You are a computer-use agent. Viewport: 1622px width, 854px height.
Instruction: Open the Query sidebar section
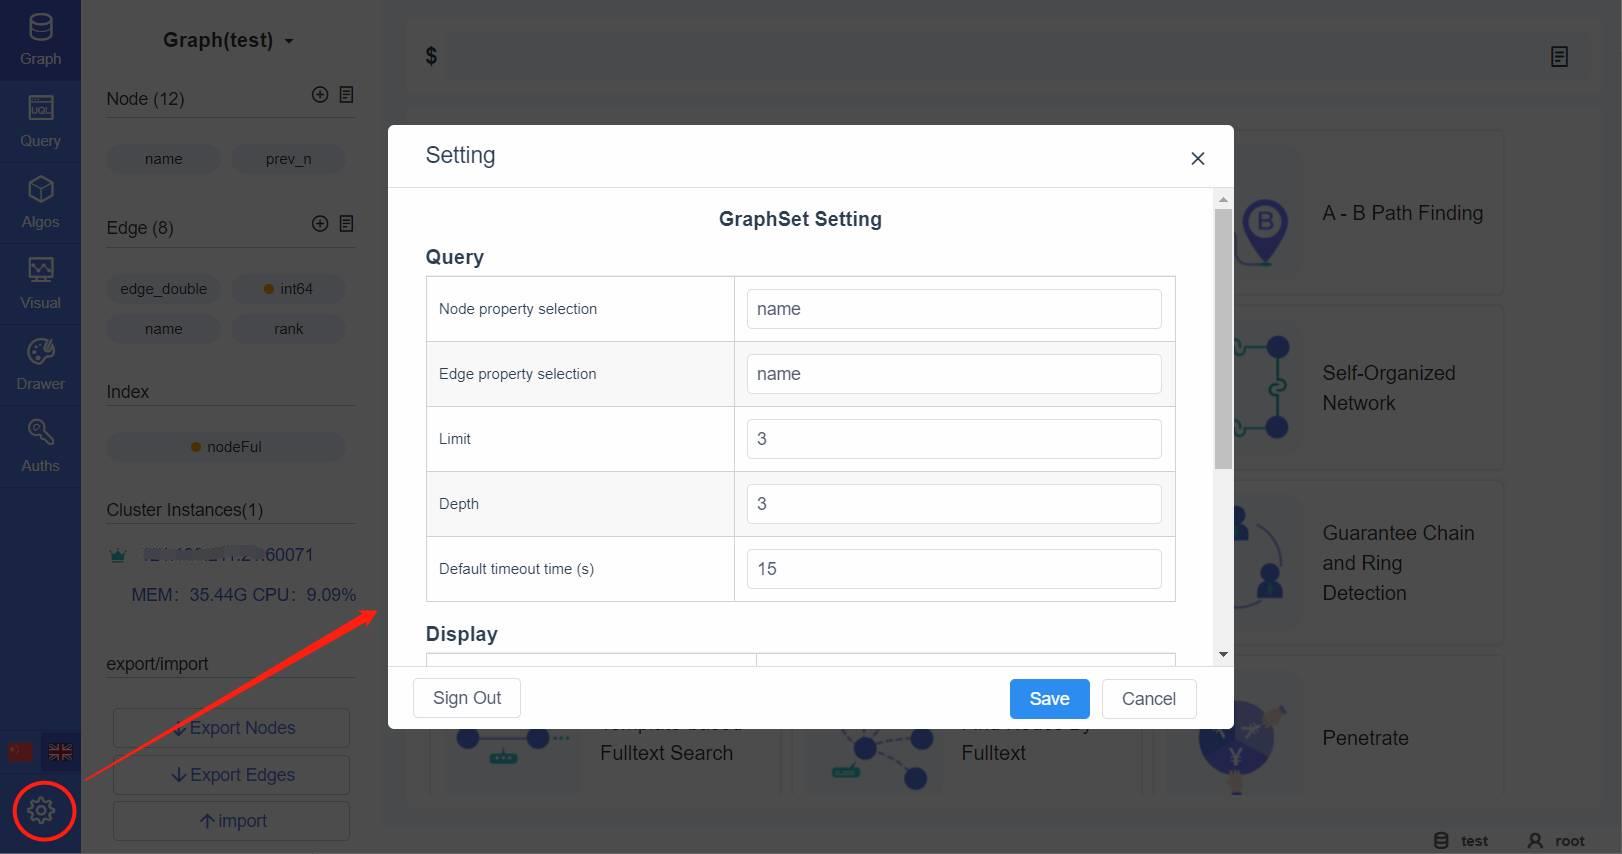[x=40, y=121]
